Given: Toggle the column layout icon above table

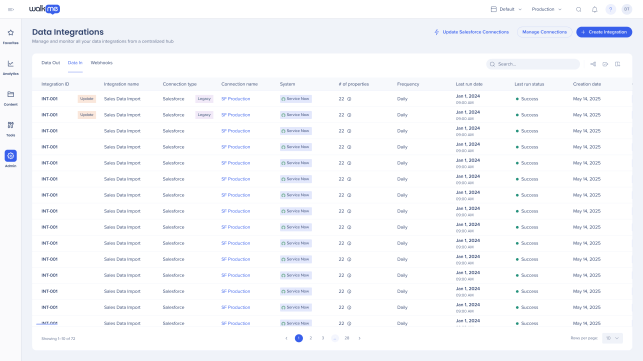Looking at the screenshot, I should [618, 64].
